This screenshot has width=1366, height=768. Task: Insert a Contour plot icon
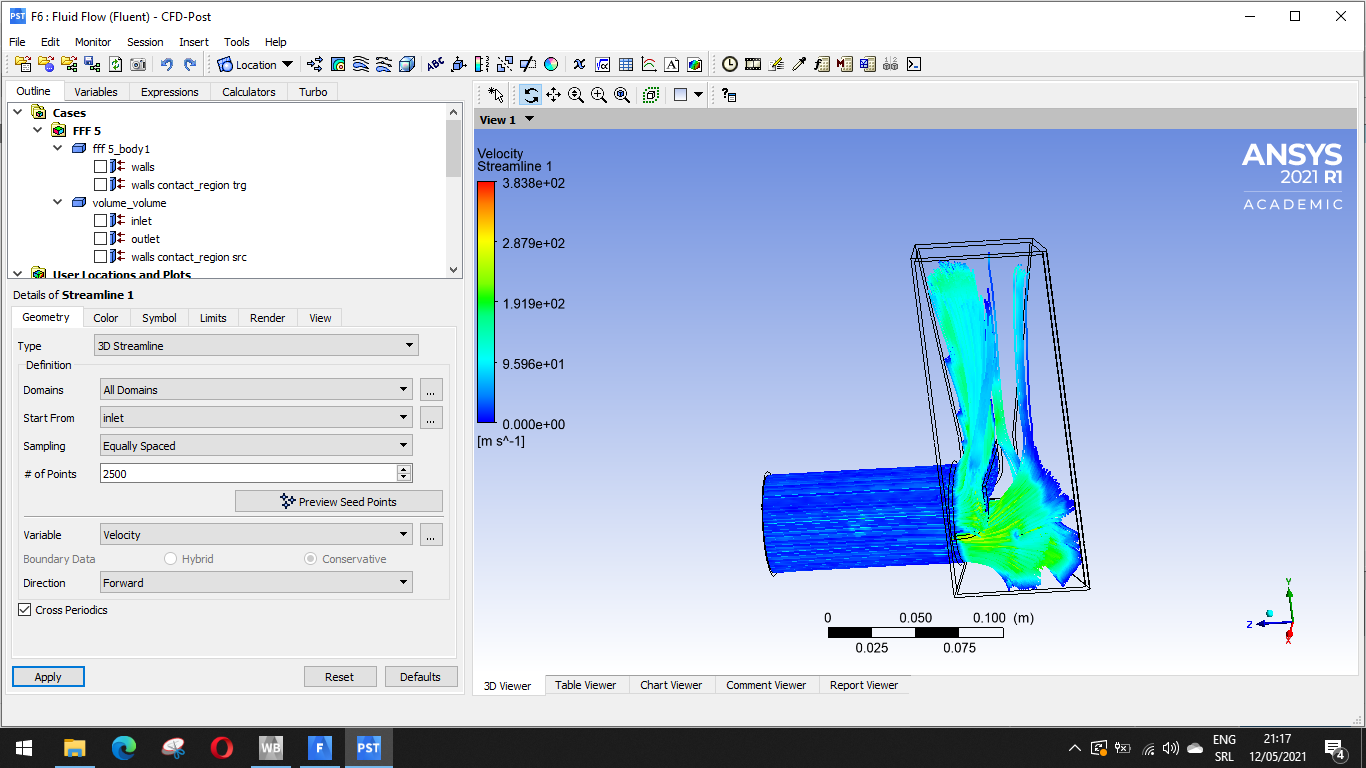point(338,64)
